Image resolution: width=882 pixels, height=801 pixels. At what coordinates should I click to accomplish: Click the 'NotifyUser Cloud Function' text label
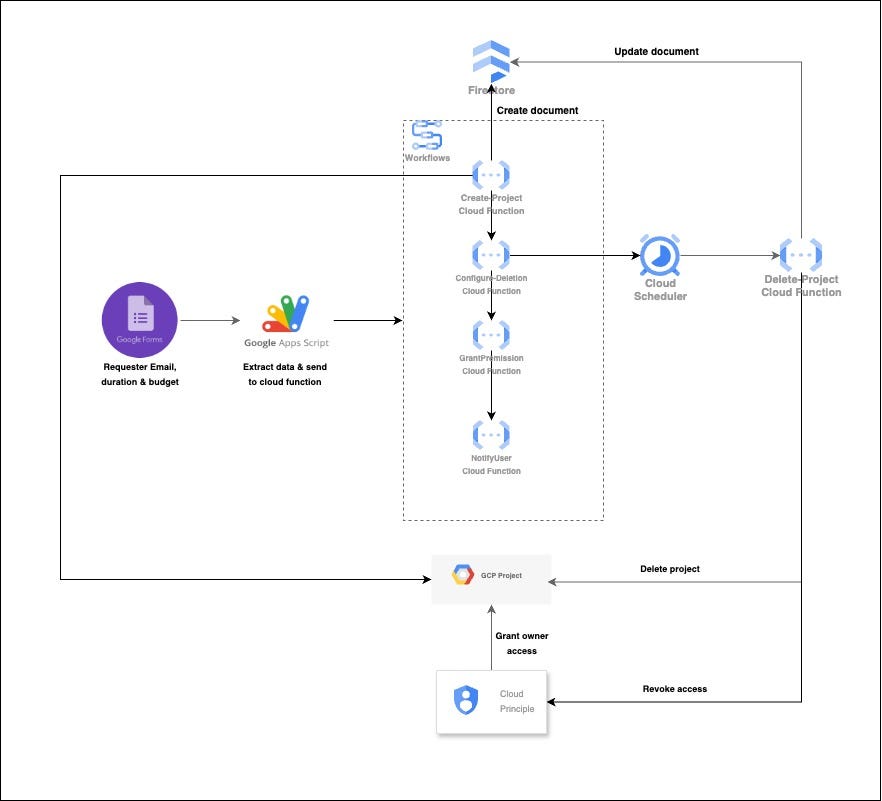click(x=491, y=465)
